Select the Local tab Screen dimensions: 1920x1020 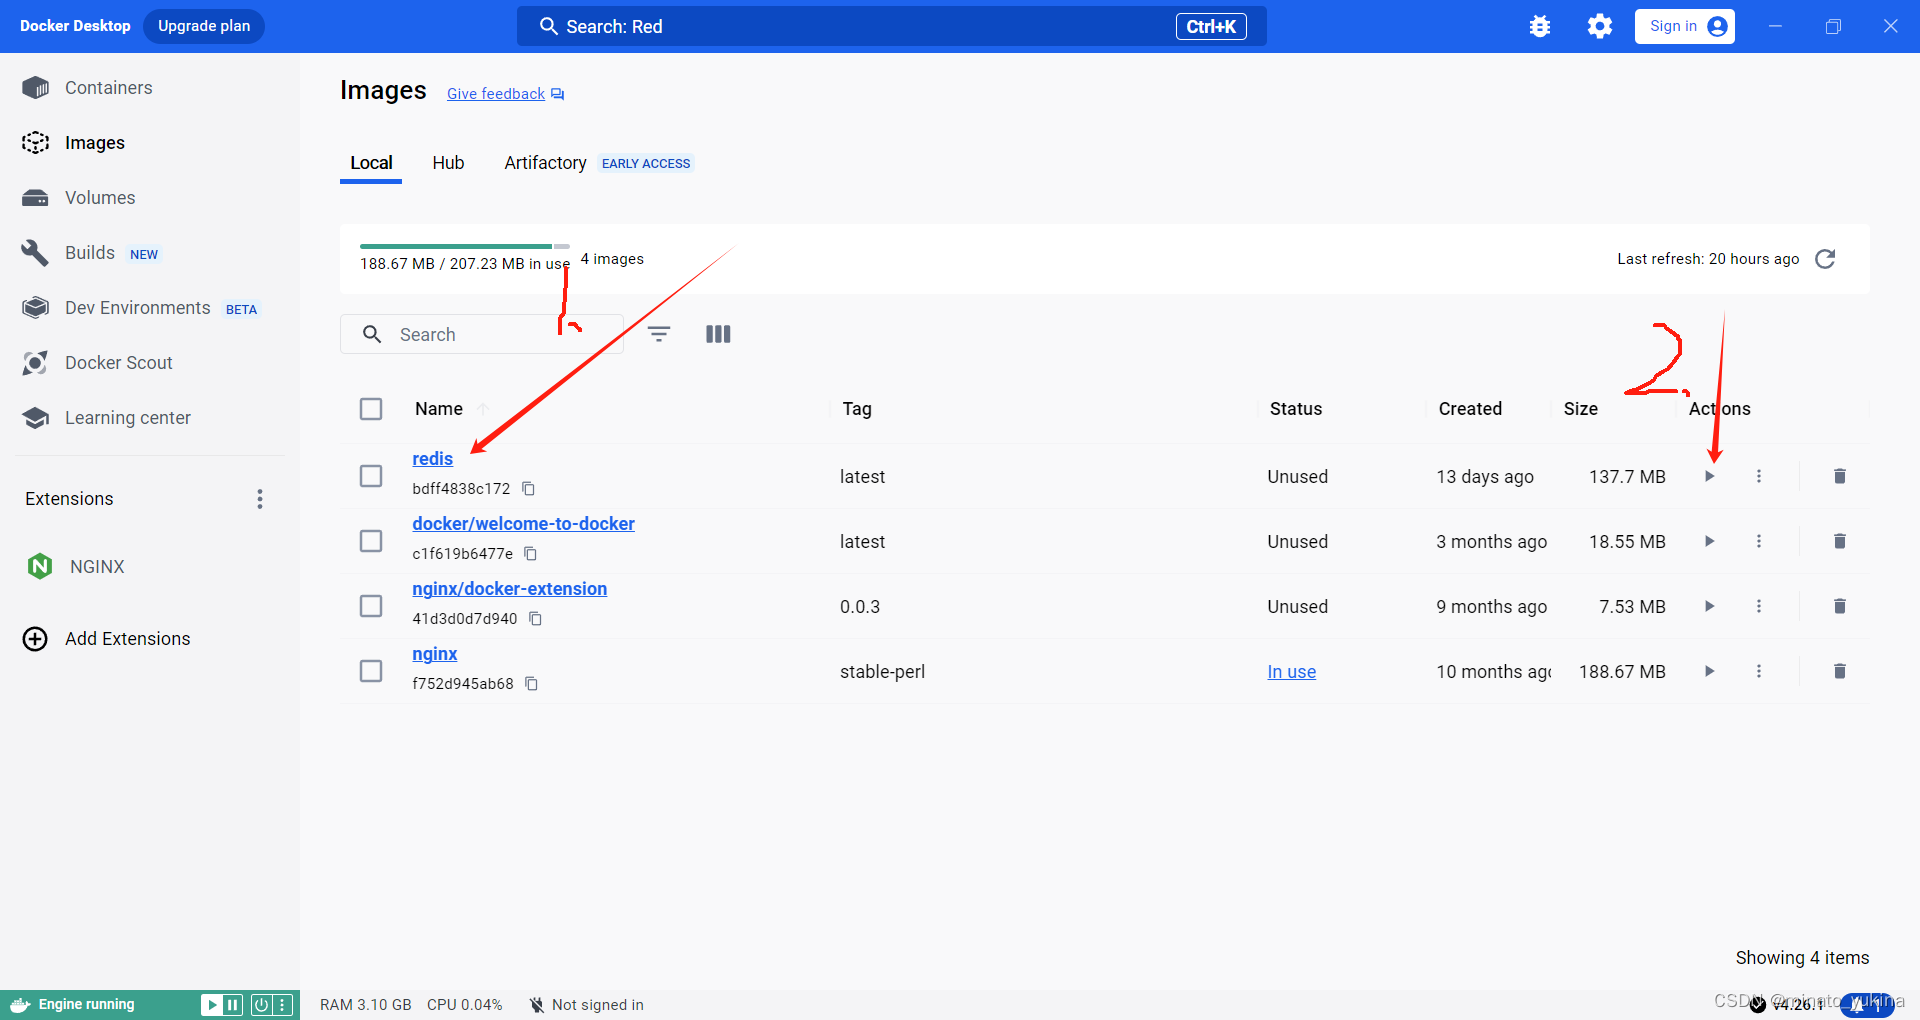tap(371, 163)
